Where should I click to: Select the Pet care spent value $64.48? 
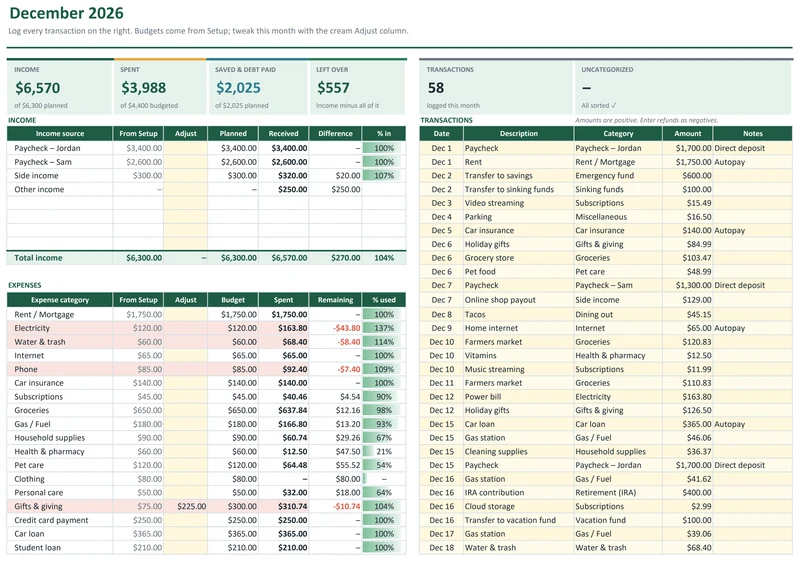coord(283,465)
